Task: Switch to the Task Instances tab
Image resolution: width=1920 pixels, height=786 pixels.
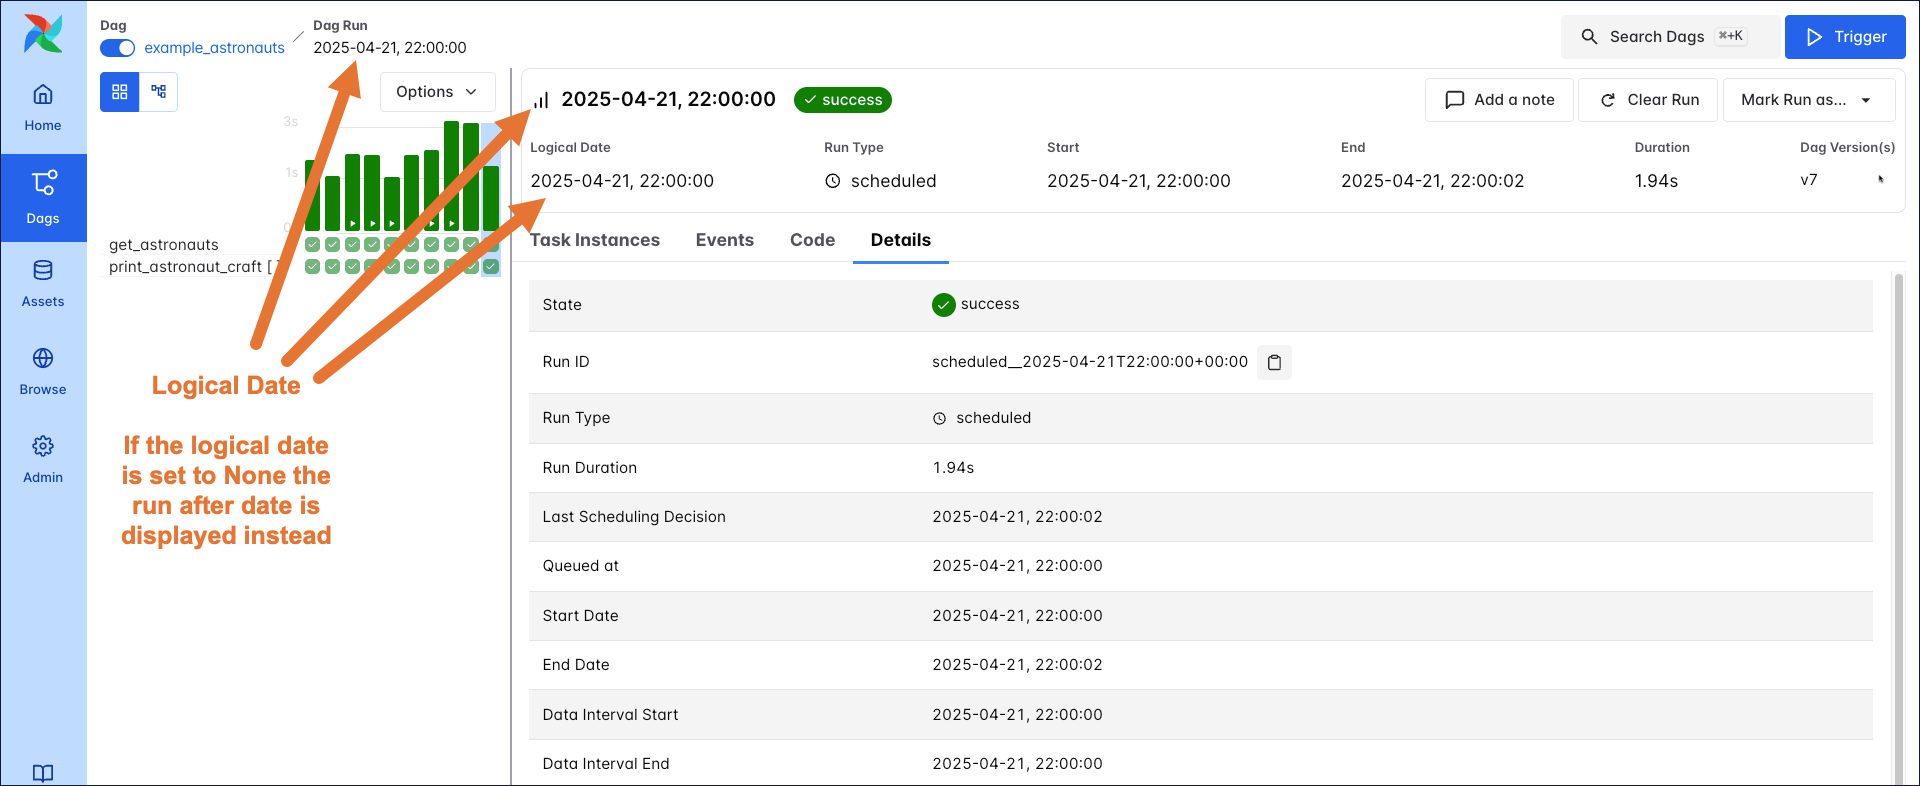Action: [595, 240]
